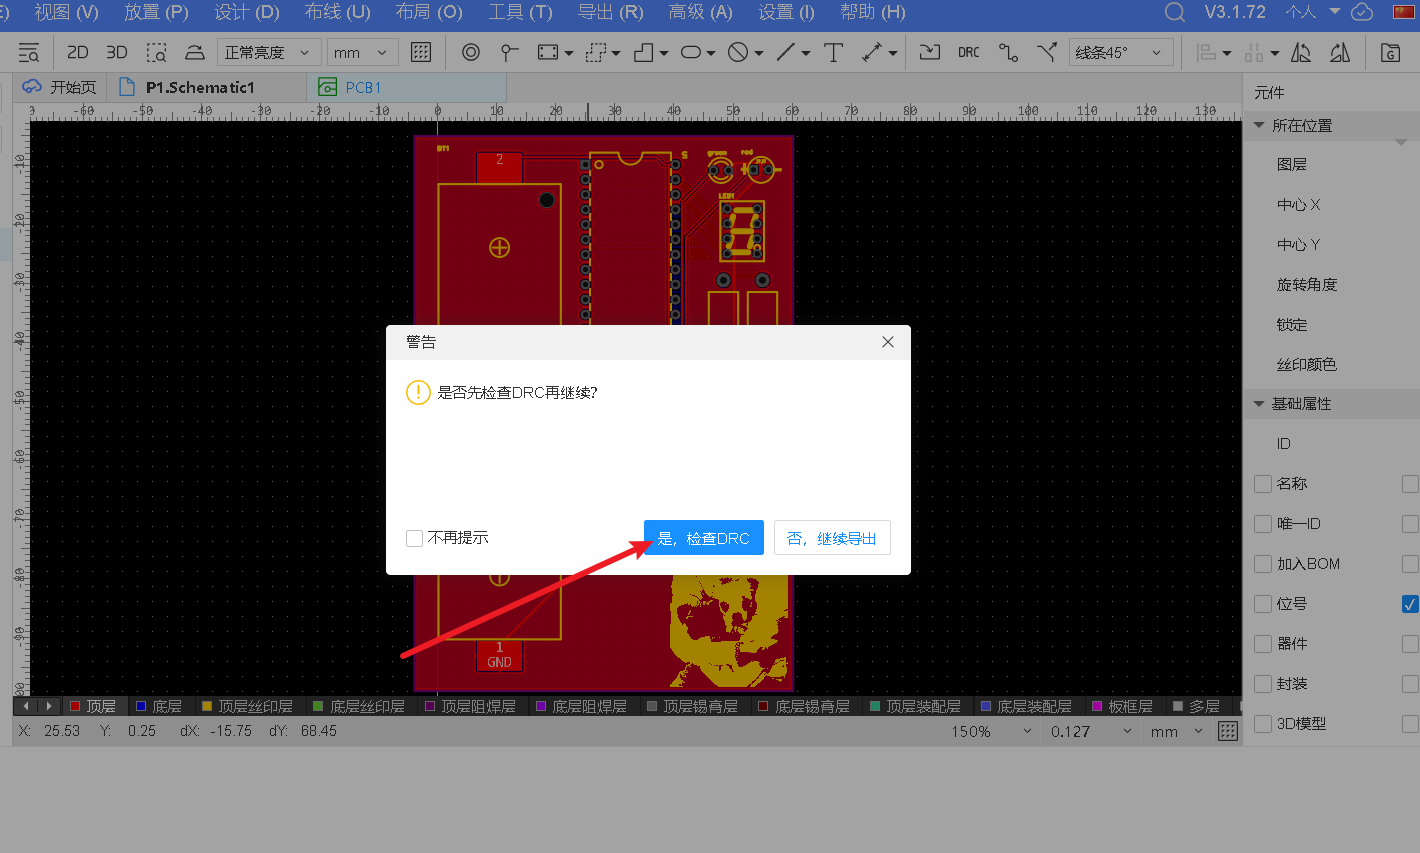This screenshot has width=1420, height=853.
Task: Click the cloud sync icon
Action: [x=1362, y=12]
